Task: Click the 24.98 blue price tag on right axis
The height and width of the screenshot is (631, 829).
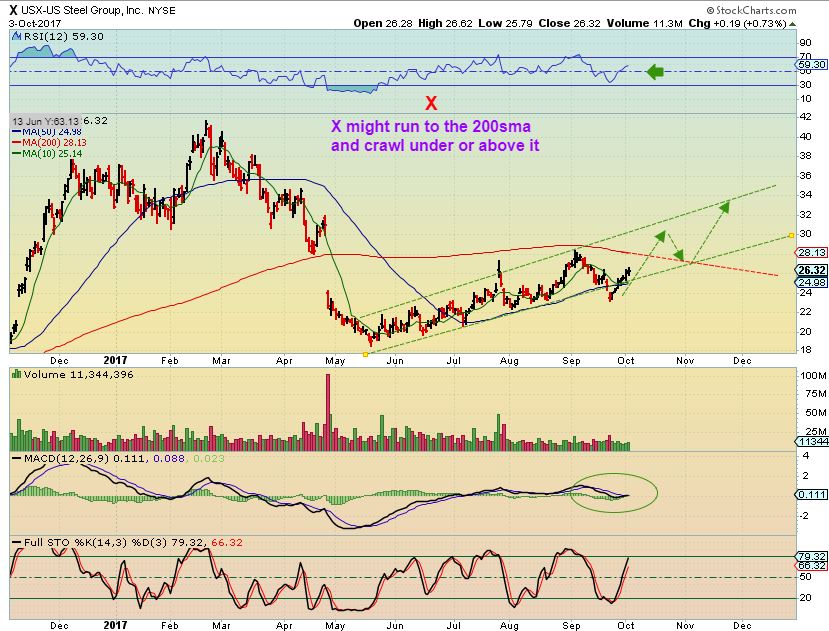Action: tap(812, 282)
